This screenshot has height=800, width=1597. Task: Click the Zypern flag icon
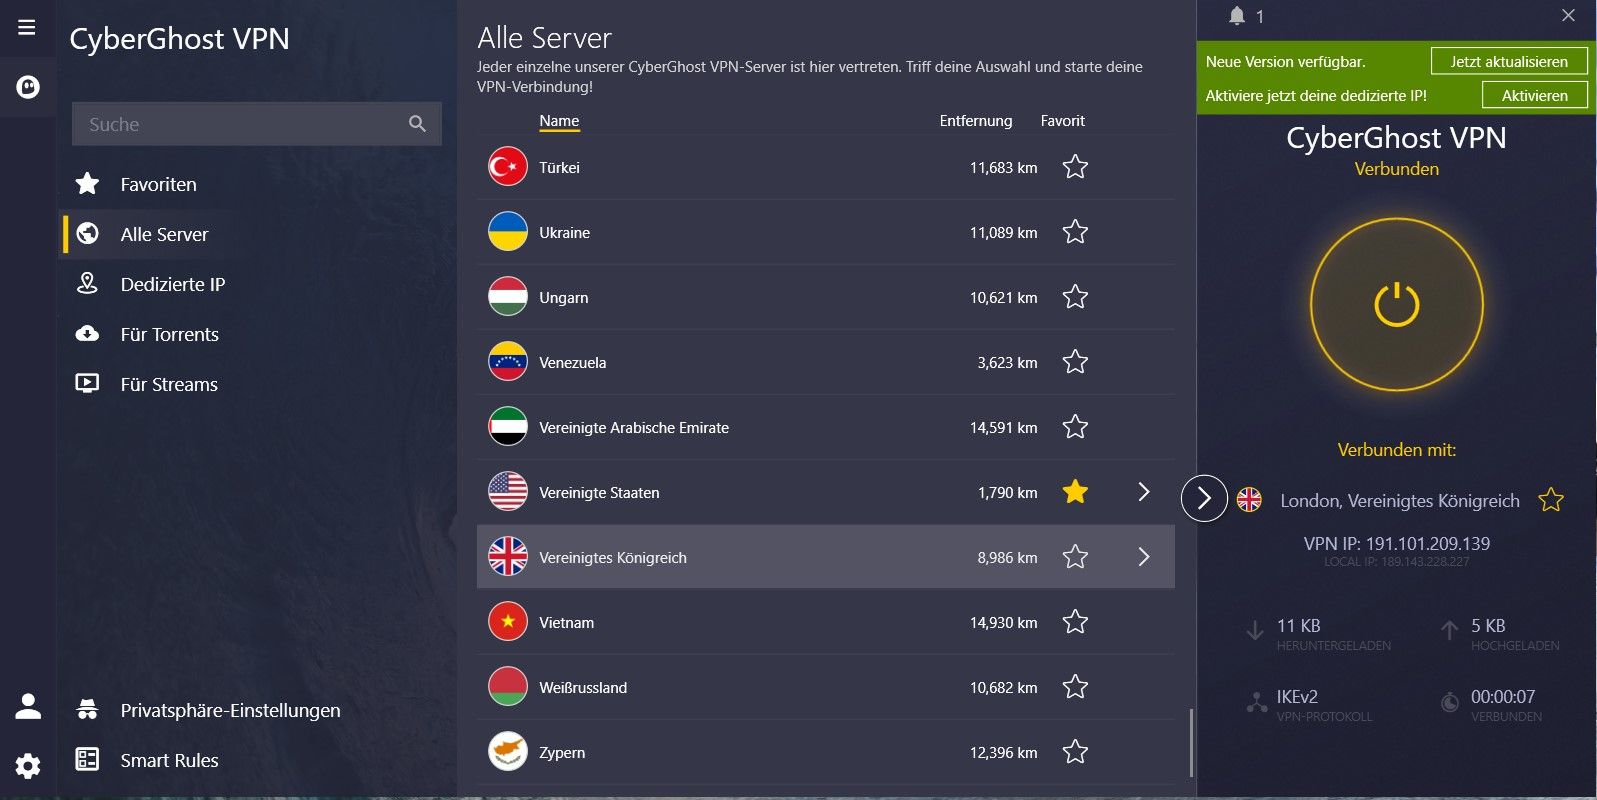[x=508, y=752]
